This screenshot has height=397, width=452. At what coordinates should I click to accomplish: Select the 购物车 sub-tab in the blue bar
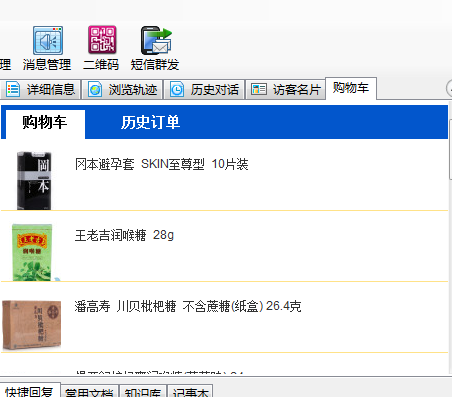point(45,123)
